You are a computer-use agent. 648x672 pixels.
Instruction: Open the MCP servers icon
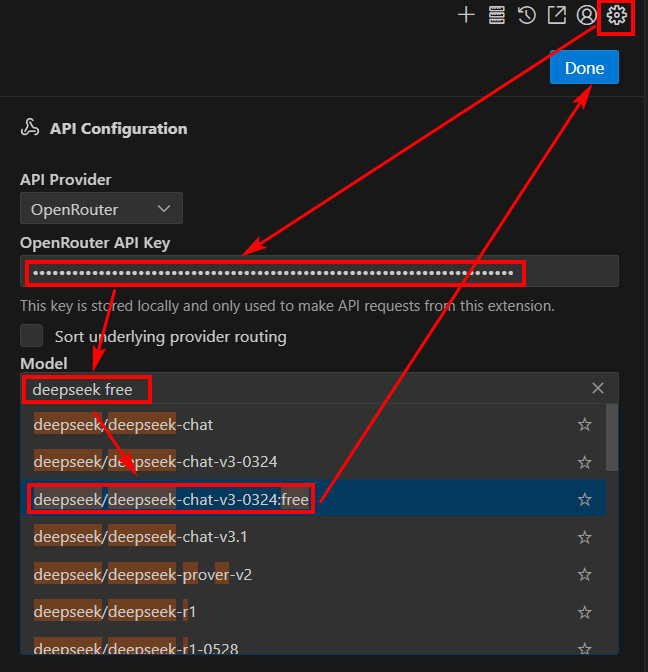496,15
